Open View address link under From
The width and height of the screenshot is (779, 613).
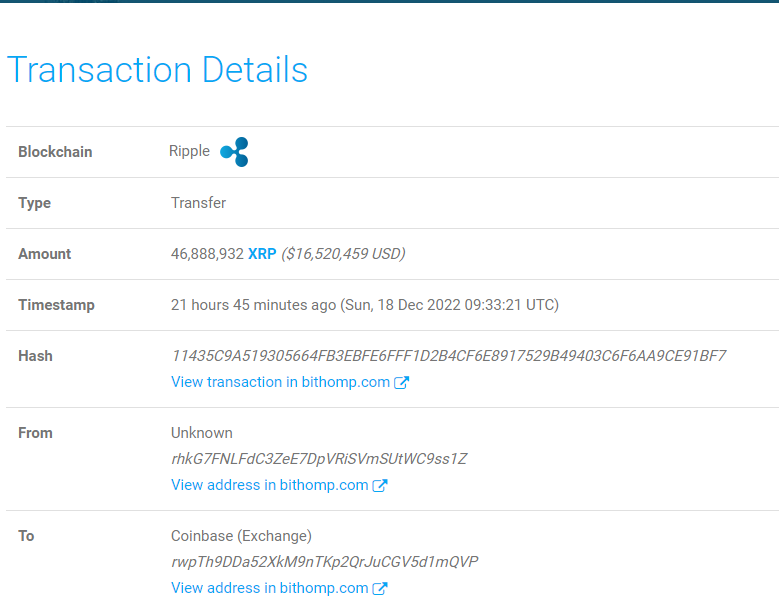pyautogui.click(x=269, y=485)
